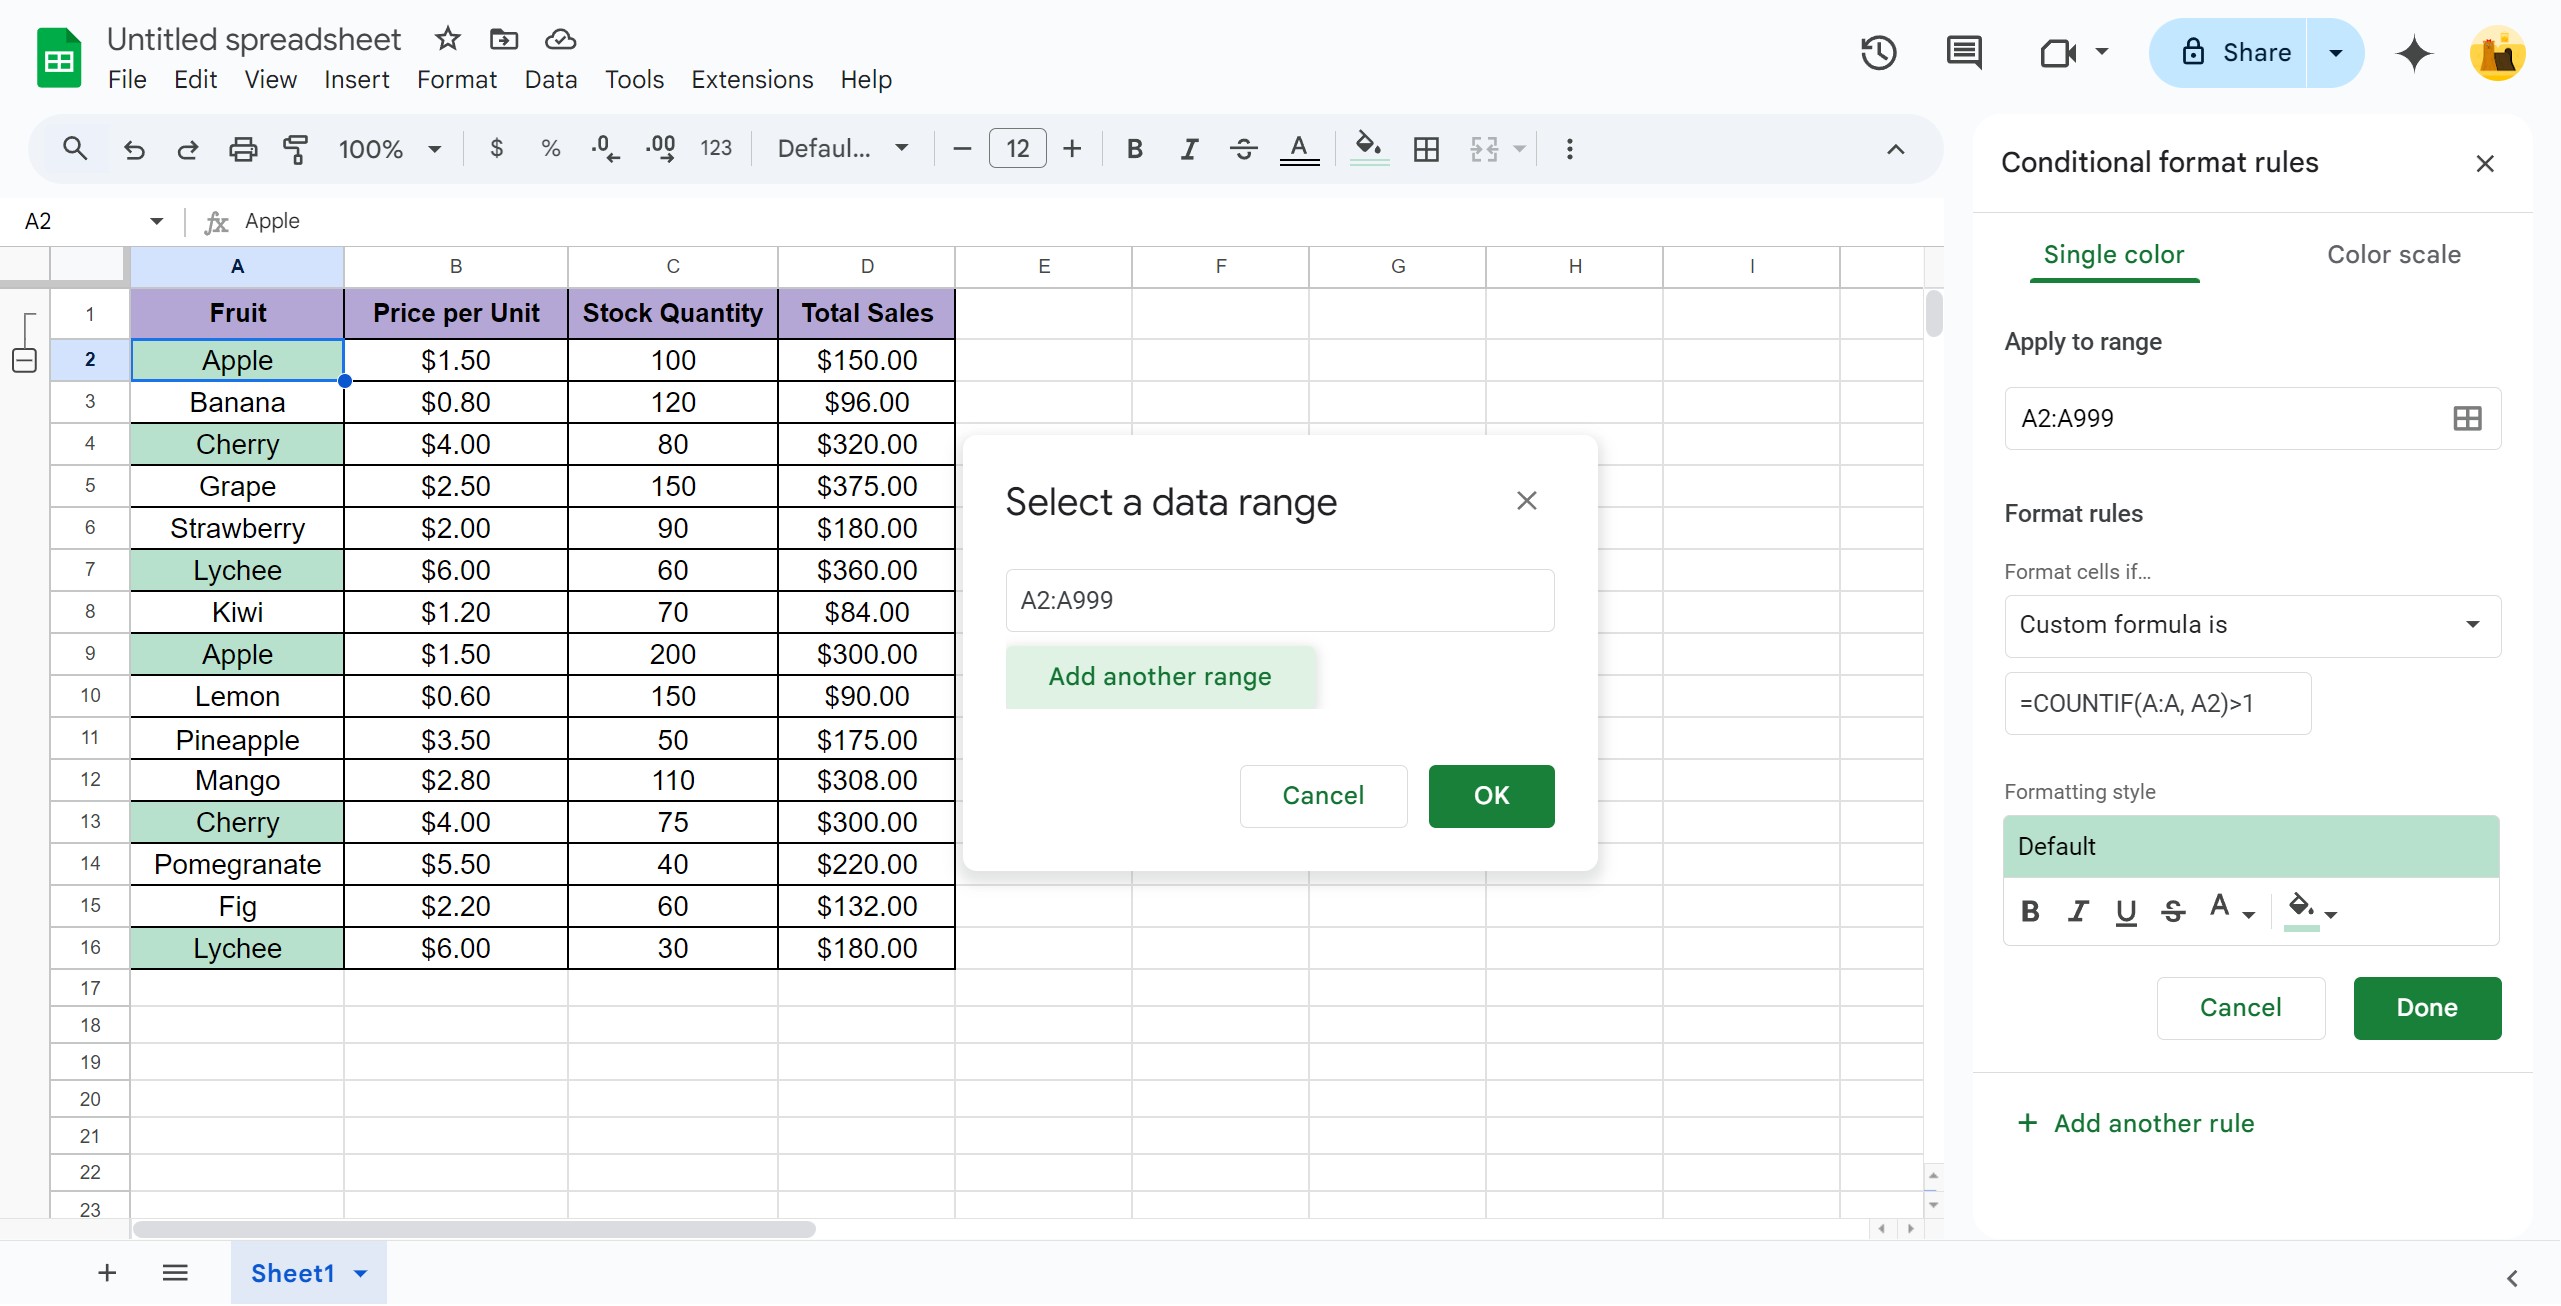
Task: Click the move to folder icon
Action: (x=503, y=39)
